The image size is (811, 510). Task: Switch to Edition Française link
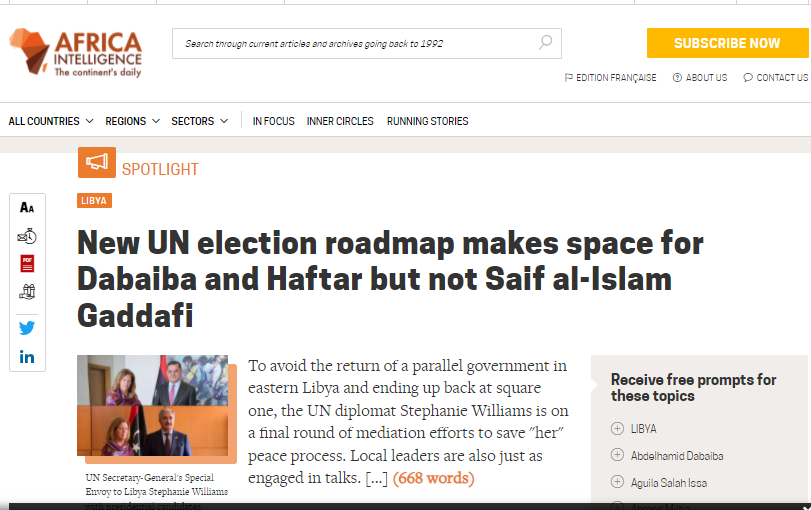[x=610, y=78]
